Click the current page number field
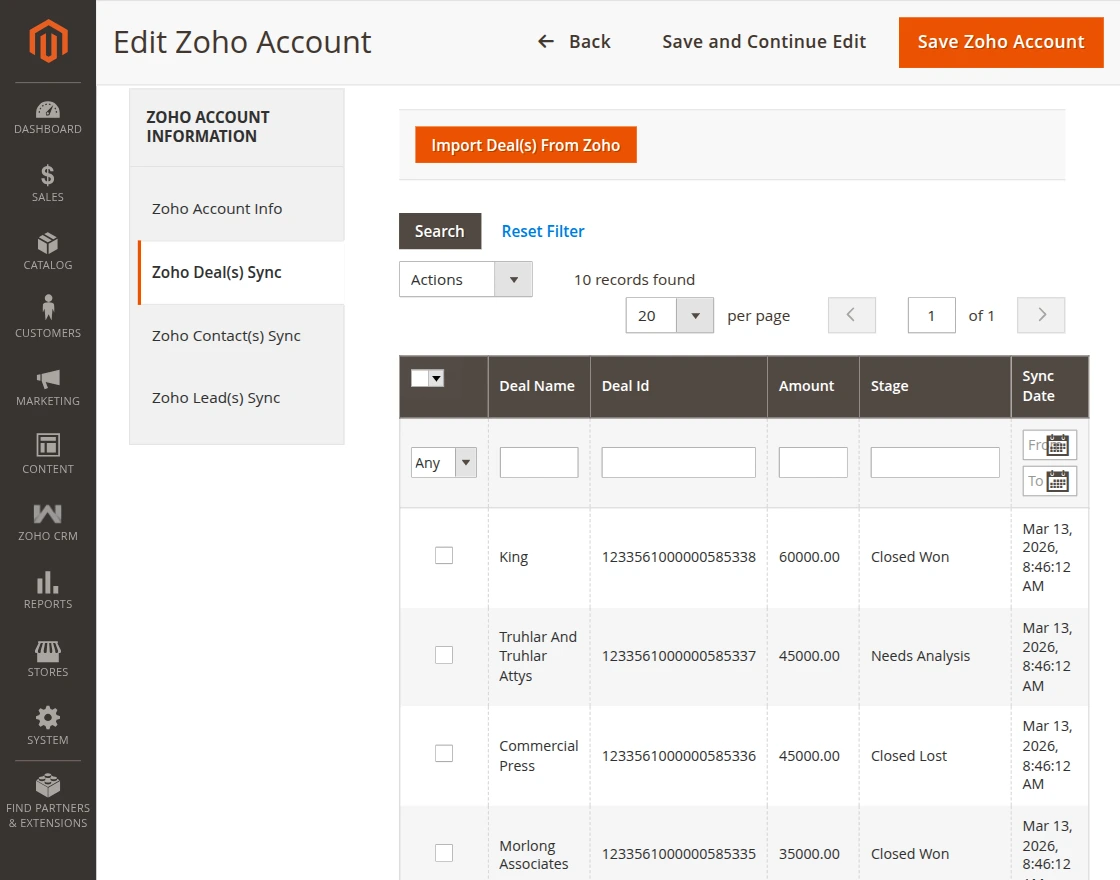The image size is (1120, 880). (x=931, y=315)
